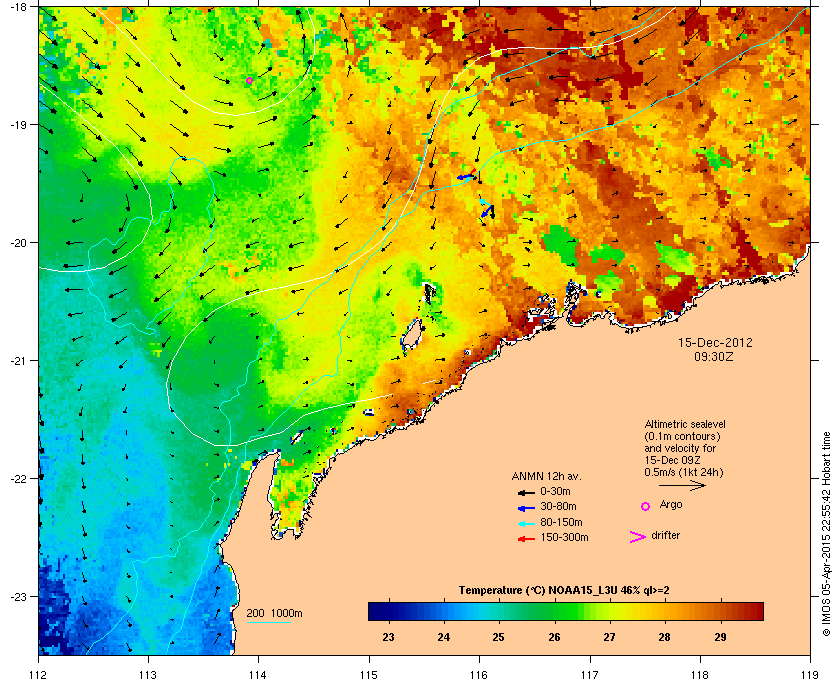The width and height of the screenshot is (840, 680).
Task: Click the Altimetric sealevel description text
Action: coord(685,448)
